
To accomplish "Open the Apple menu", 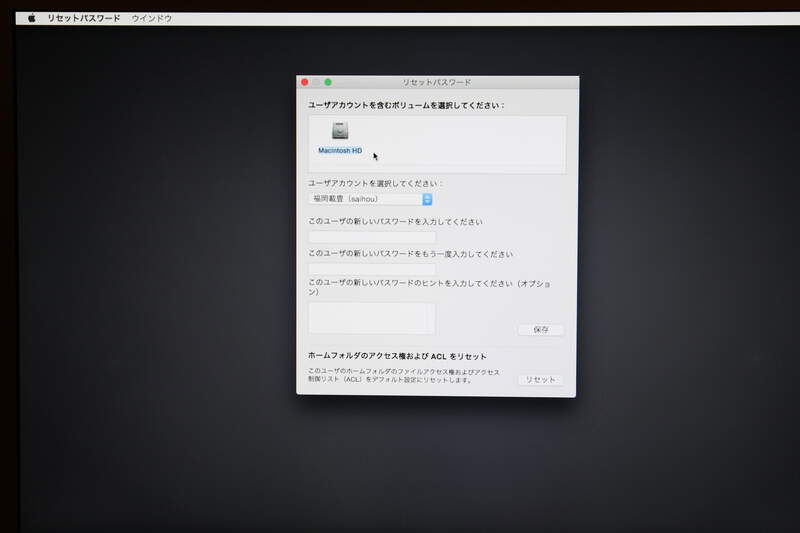I will [x=31, y=18].
